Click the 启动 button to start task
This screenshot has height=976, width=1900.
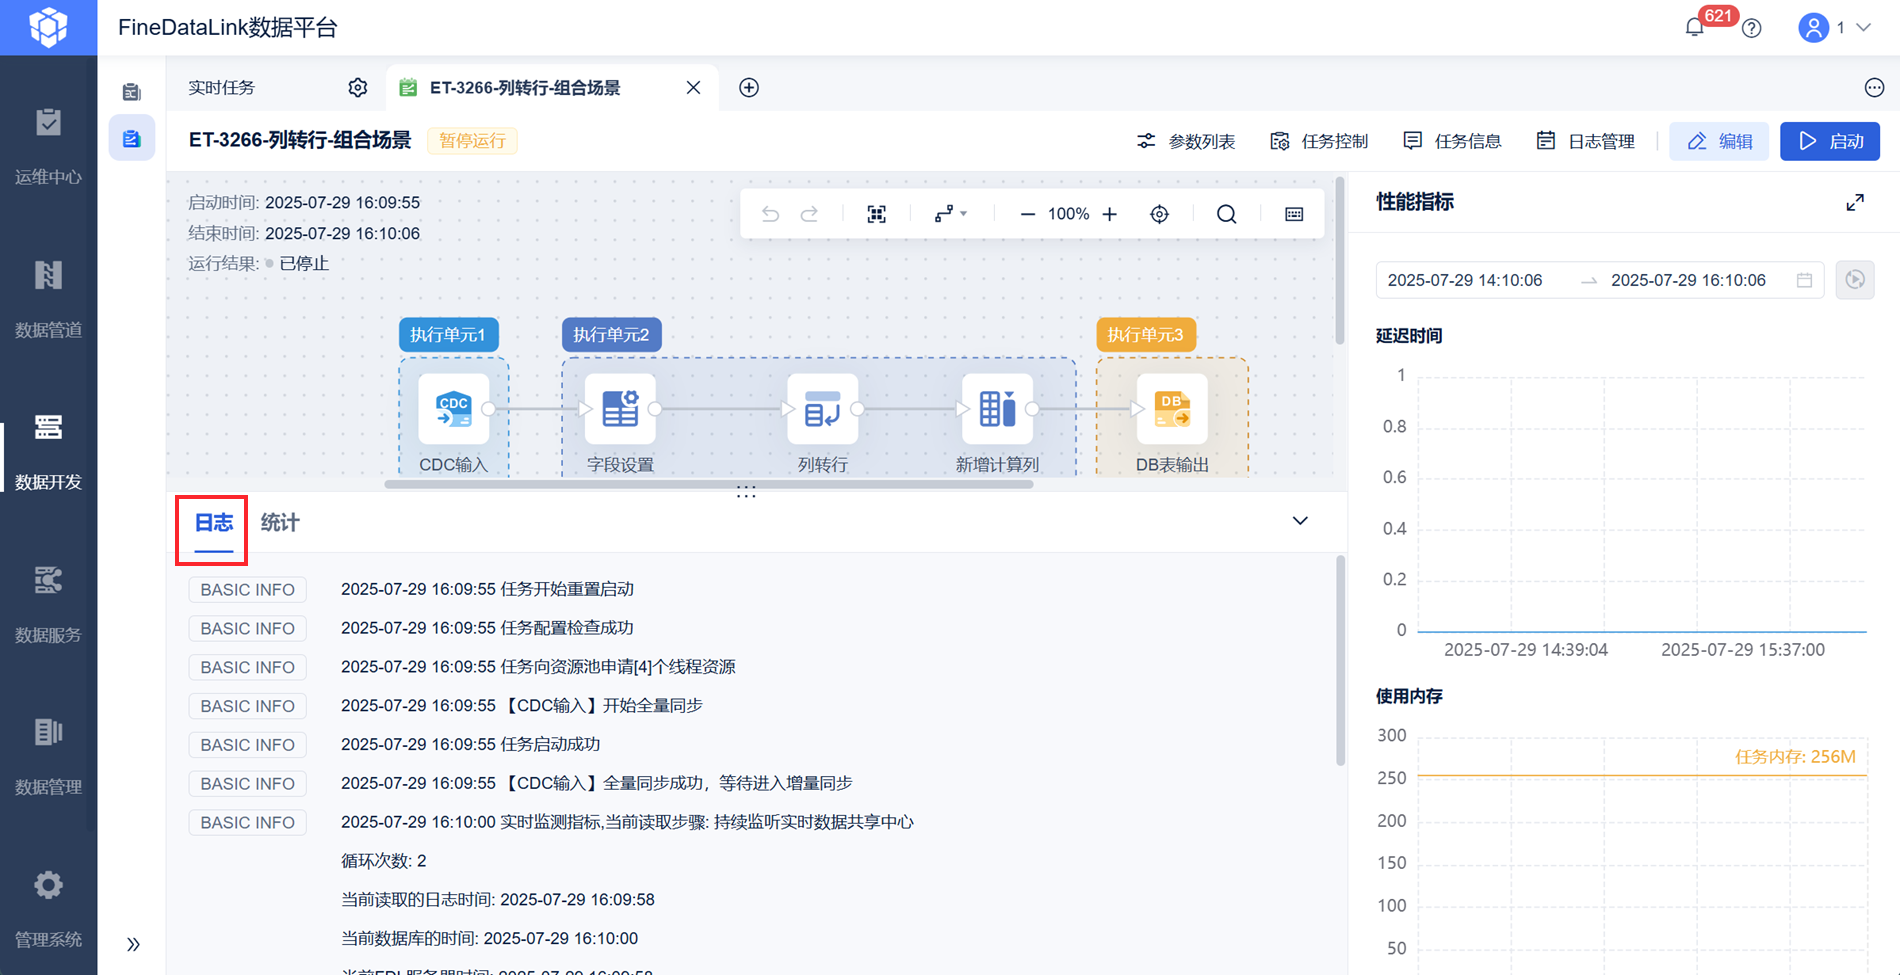[1830, 141]
